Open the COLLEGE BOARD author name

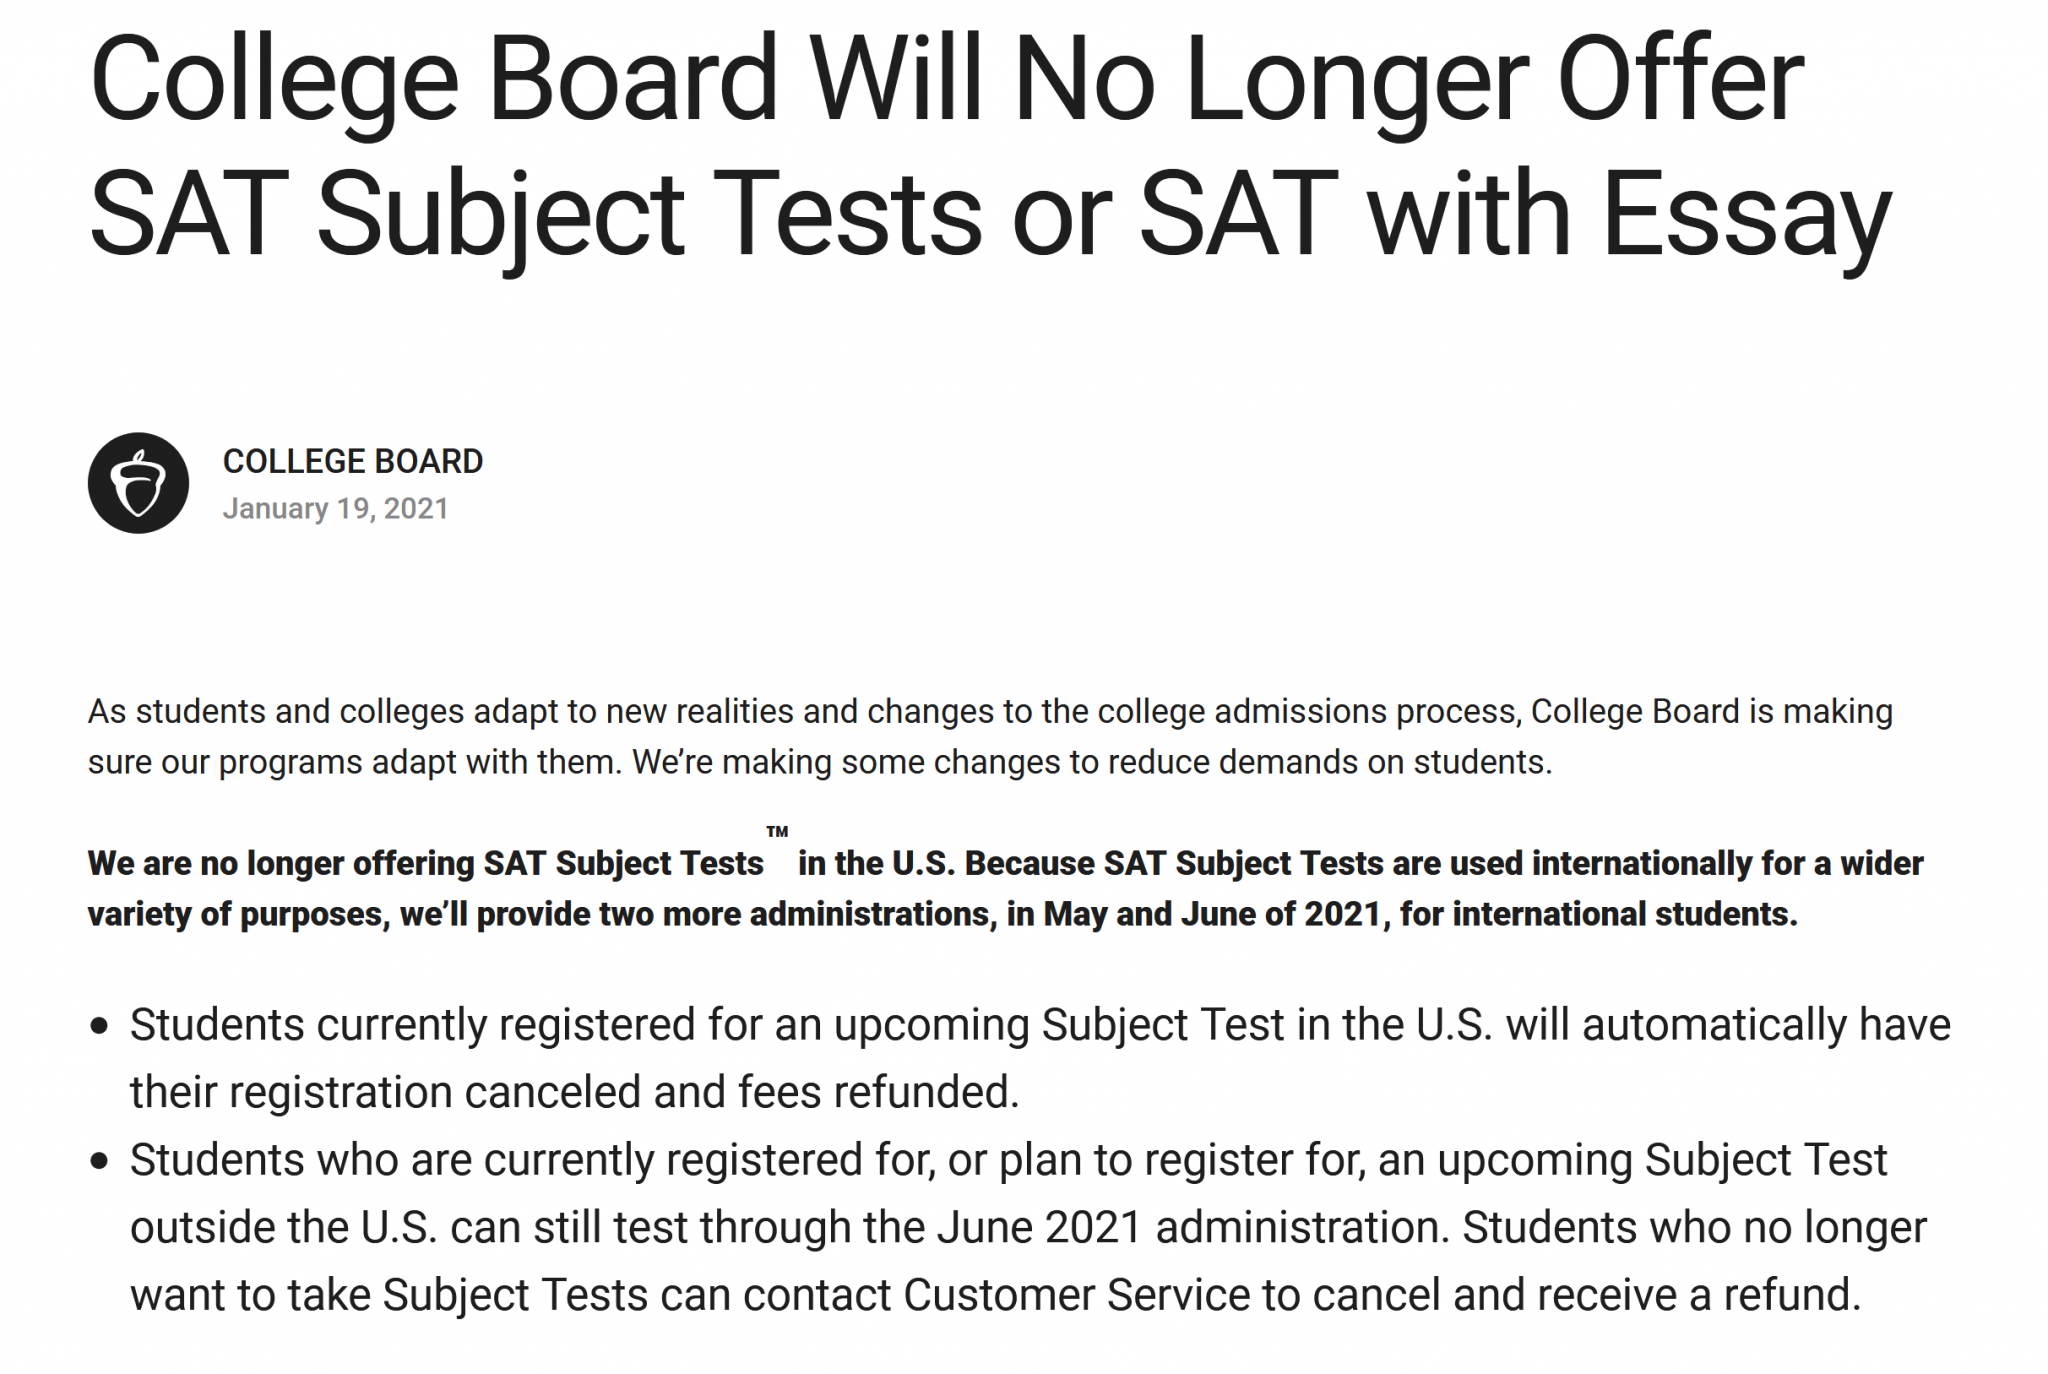click(x=352, y=461)
